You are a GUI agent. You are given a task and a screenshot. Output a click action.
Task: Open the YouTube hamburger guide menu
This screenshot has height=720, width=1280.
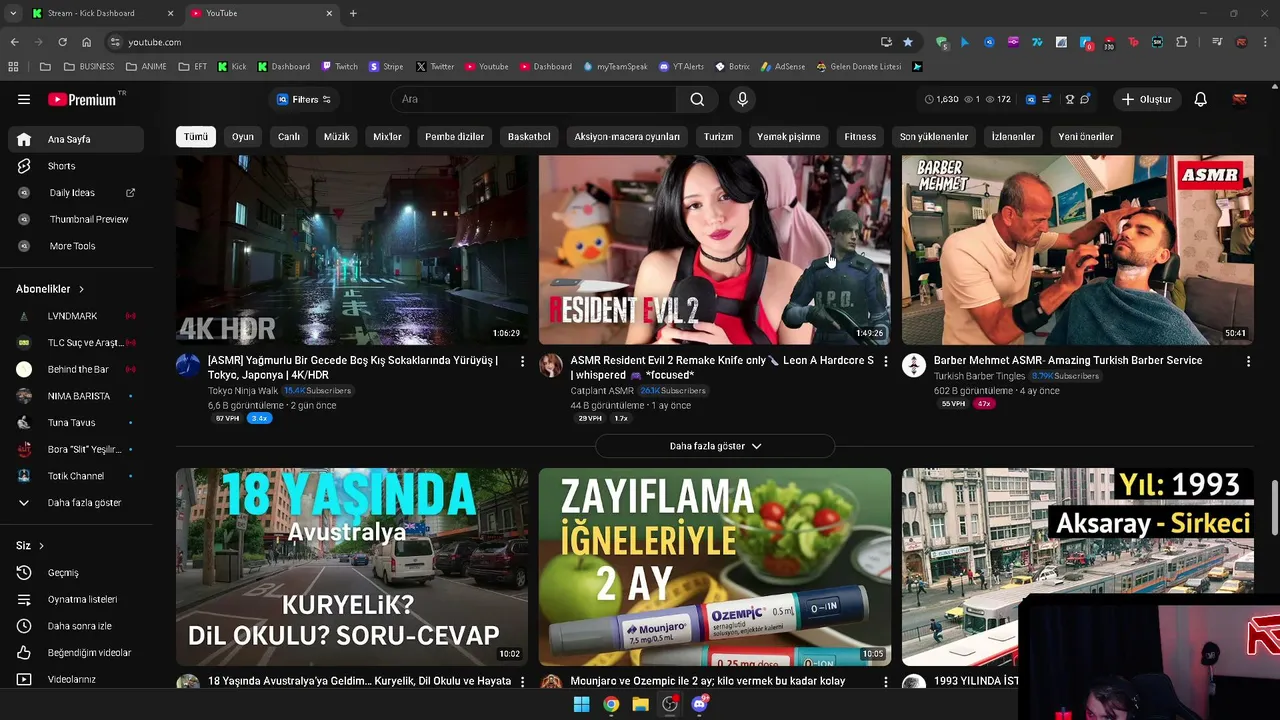click(x=24, y=99)
